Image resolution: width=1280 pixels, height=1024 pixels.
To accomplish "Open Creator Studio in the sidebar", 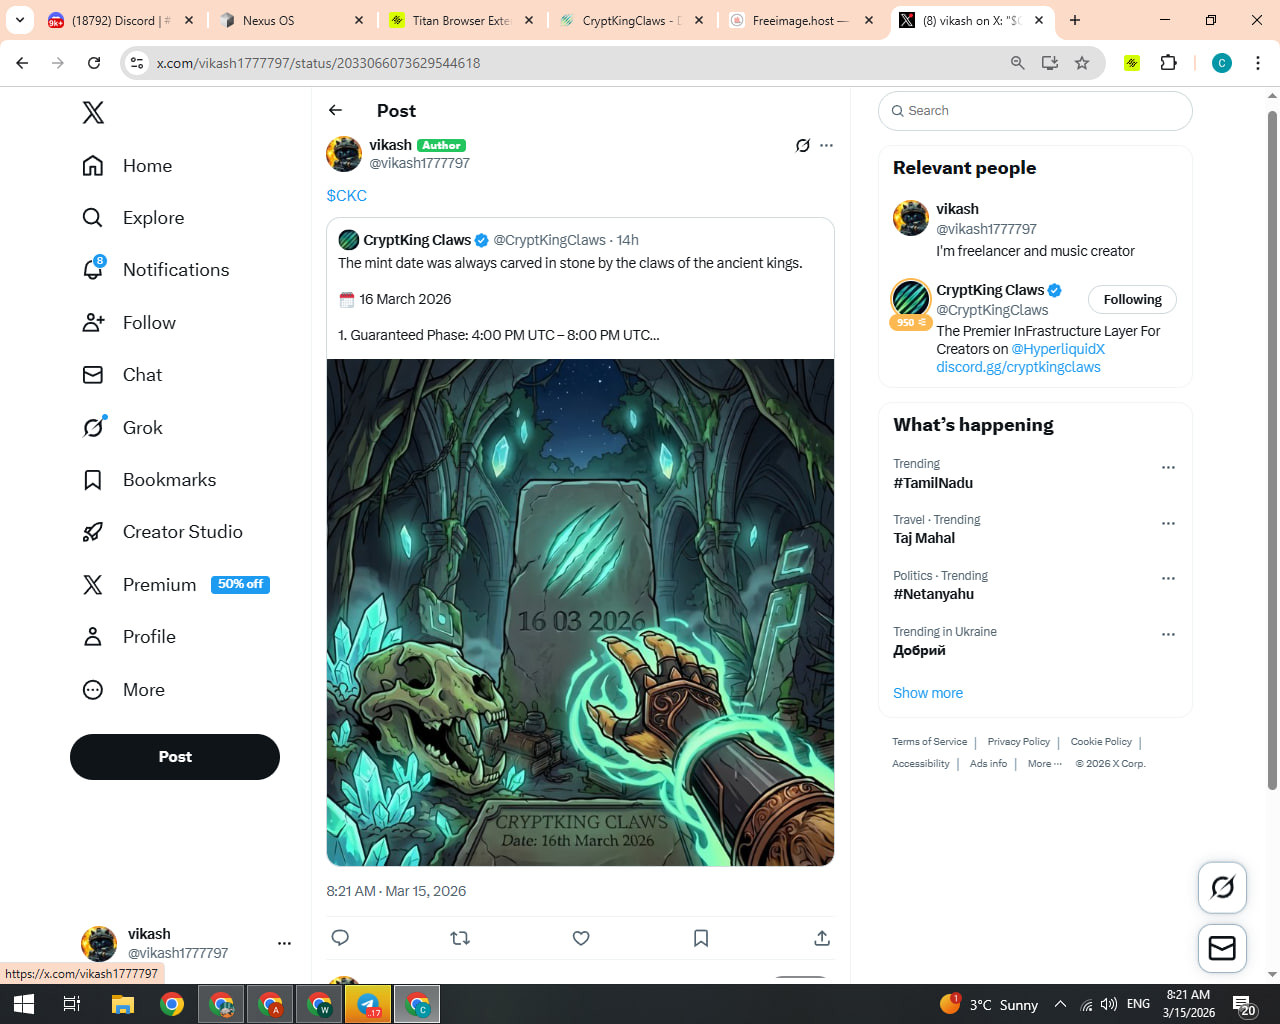I will tap(163, 532).
